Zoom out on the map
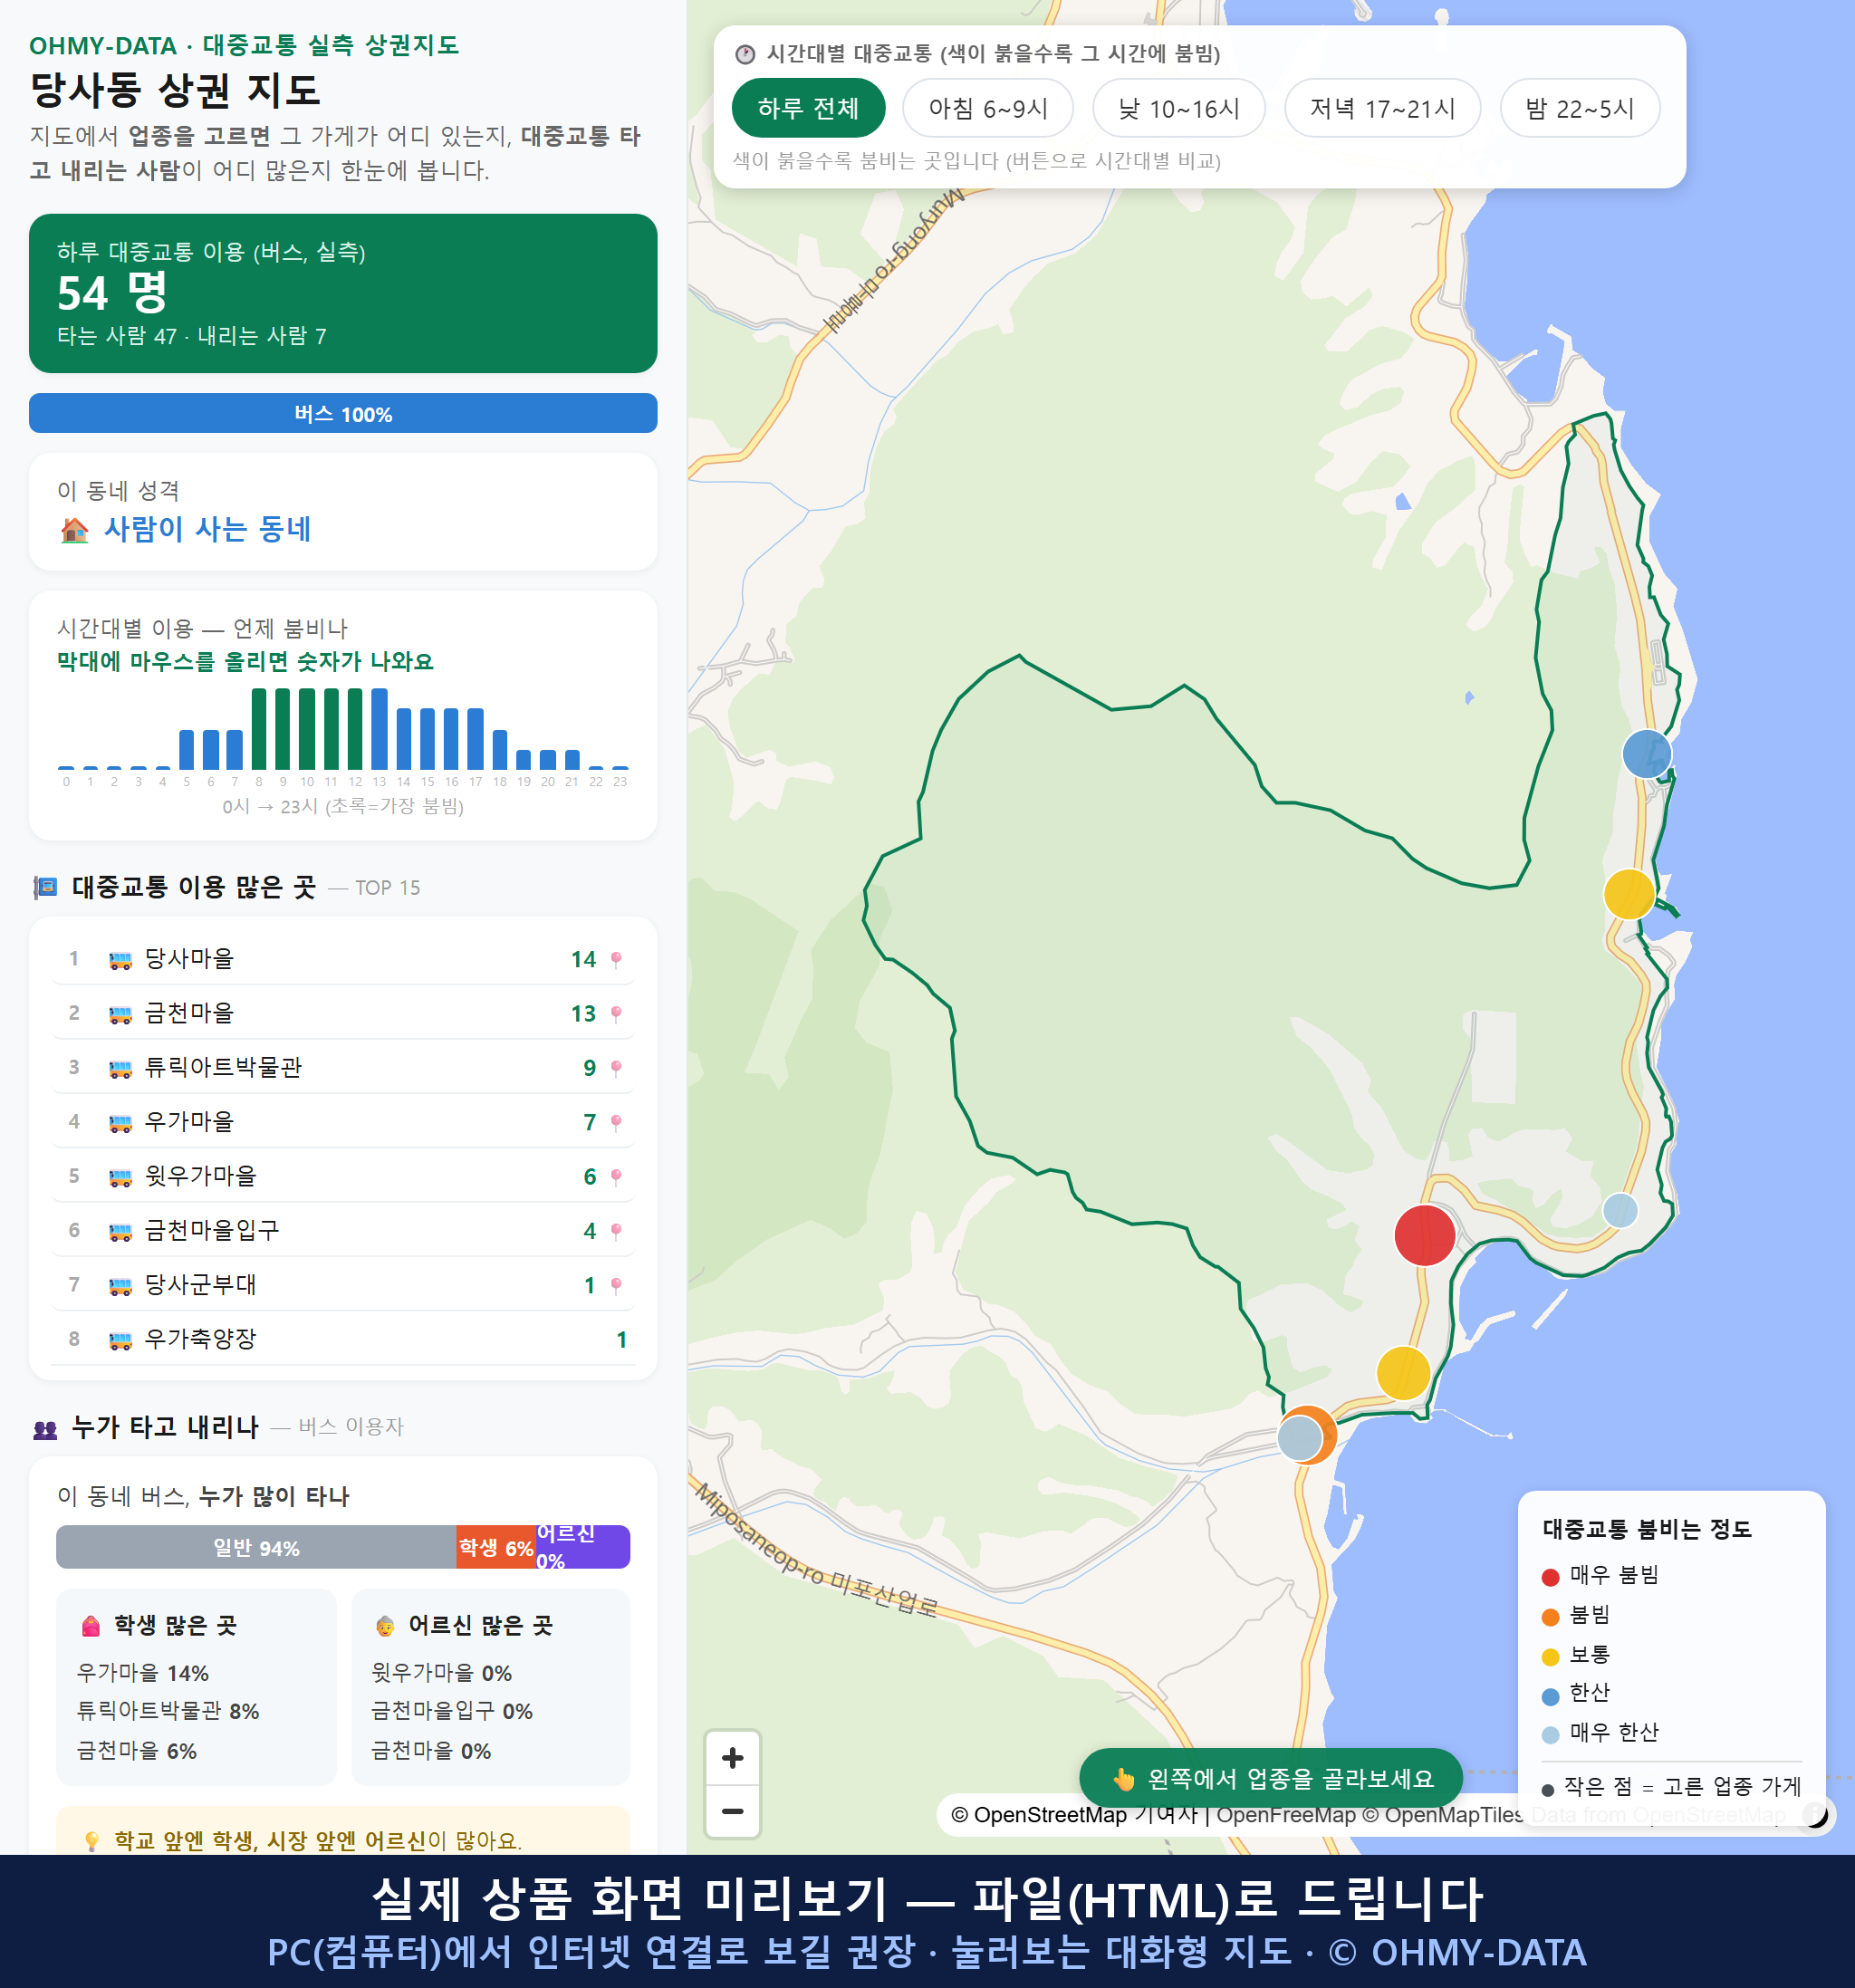 [732, 1811]
